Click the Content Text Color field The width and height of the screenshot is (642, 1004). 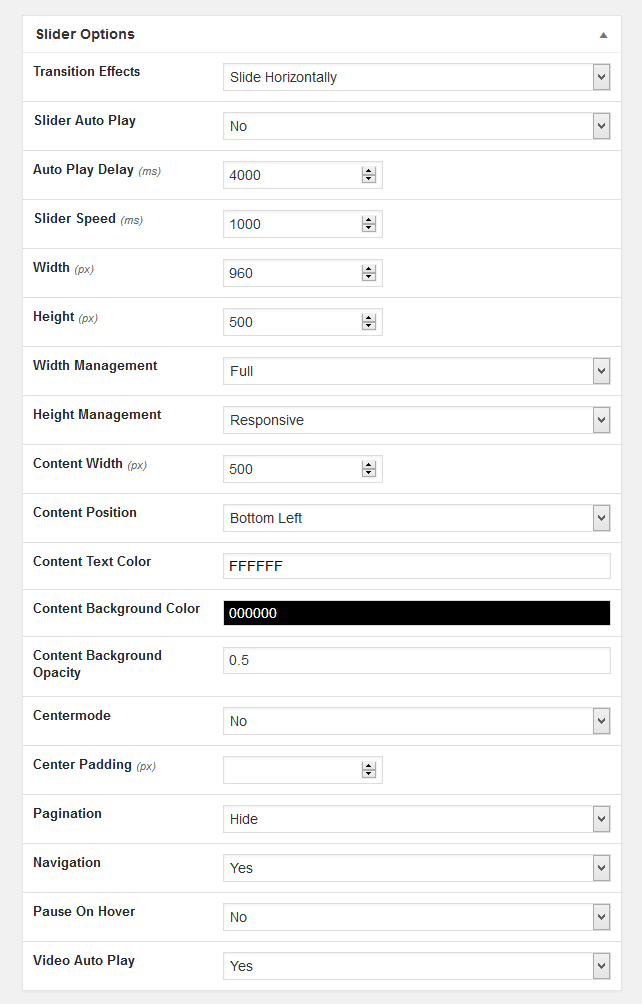pos(416,566)
